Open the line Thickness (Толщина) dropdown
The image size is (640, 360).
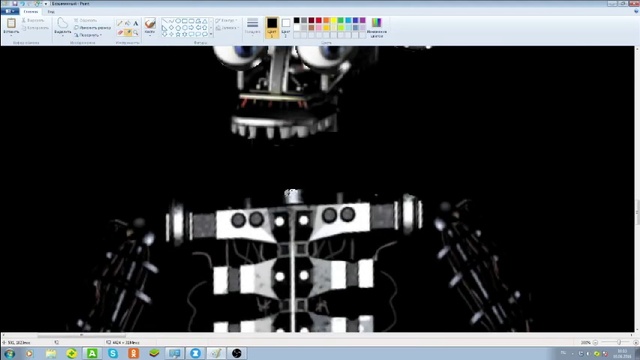tap(253, 27)
